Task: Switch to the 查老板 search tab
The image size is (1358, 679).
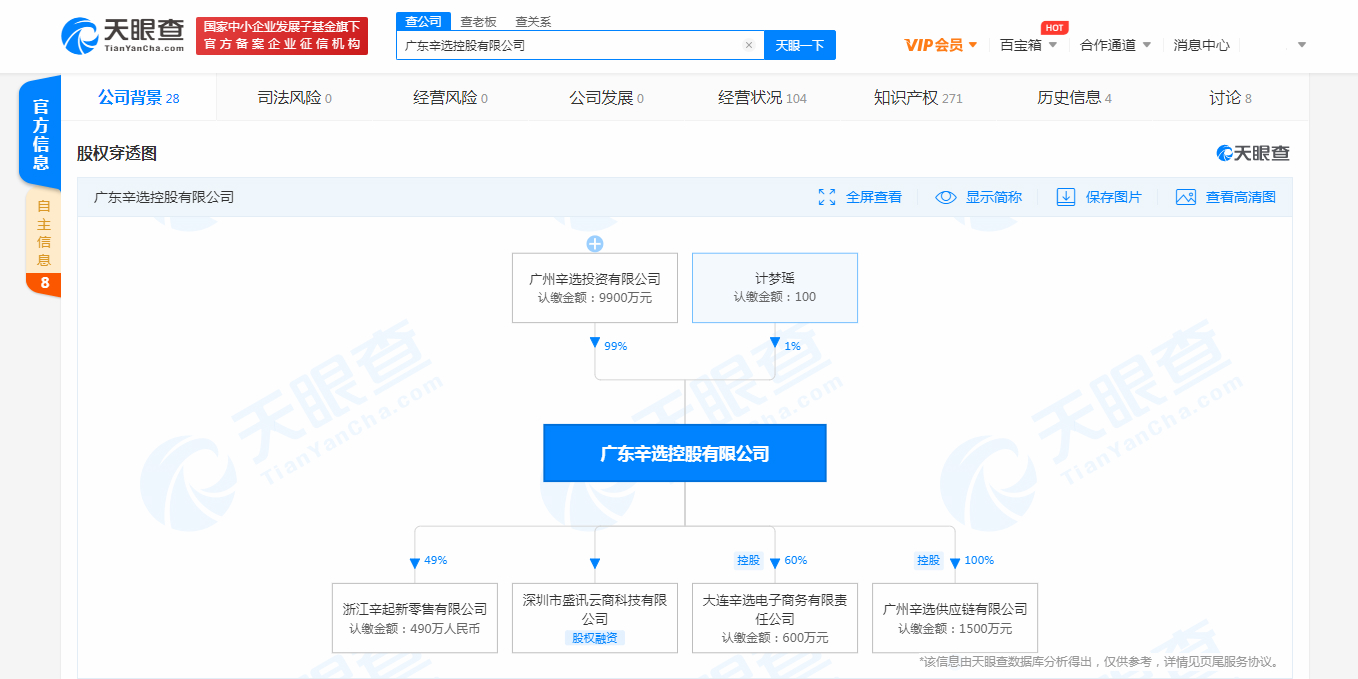Action: (477, 20)
